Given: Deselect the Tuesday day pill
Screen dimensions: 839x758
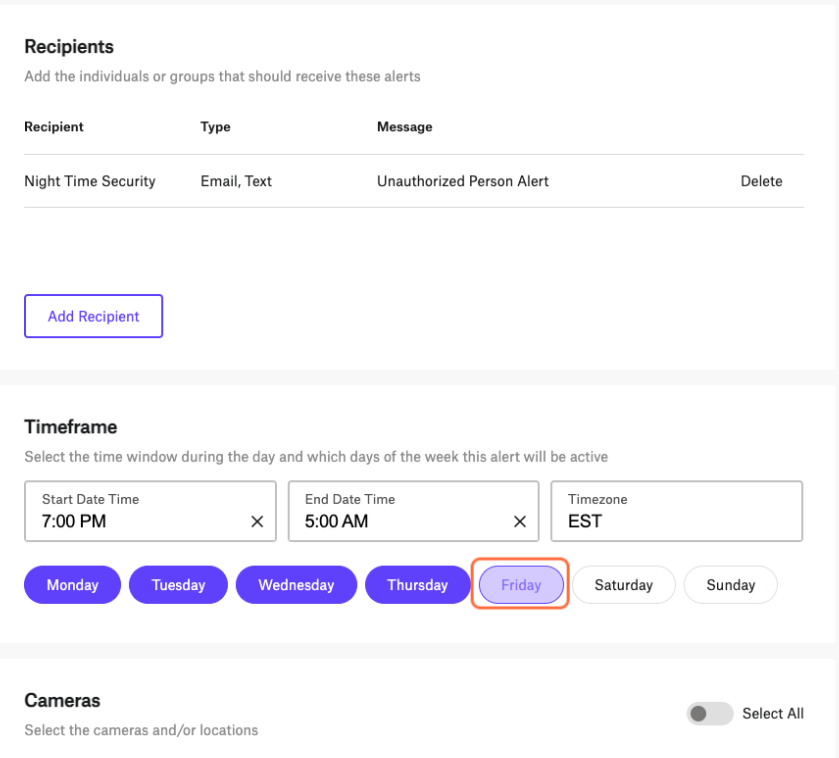Looking at the screenshot, I should tap(178, 585).
